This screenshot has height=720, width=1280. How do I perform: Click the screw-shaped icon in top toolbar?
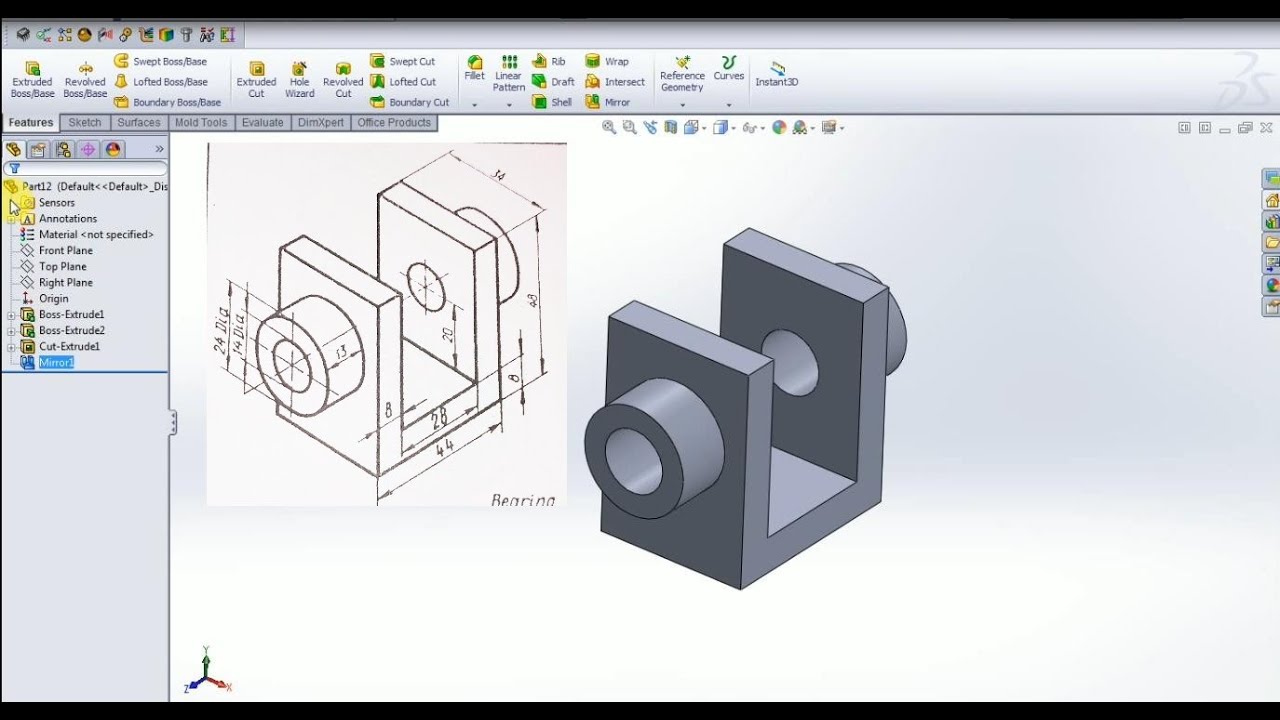pyautogui.click(x=186, y=35)
